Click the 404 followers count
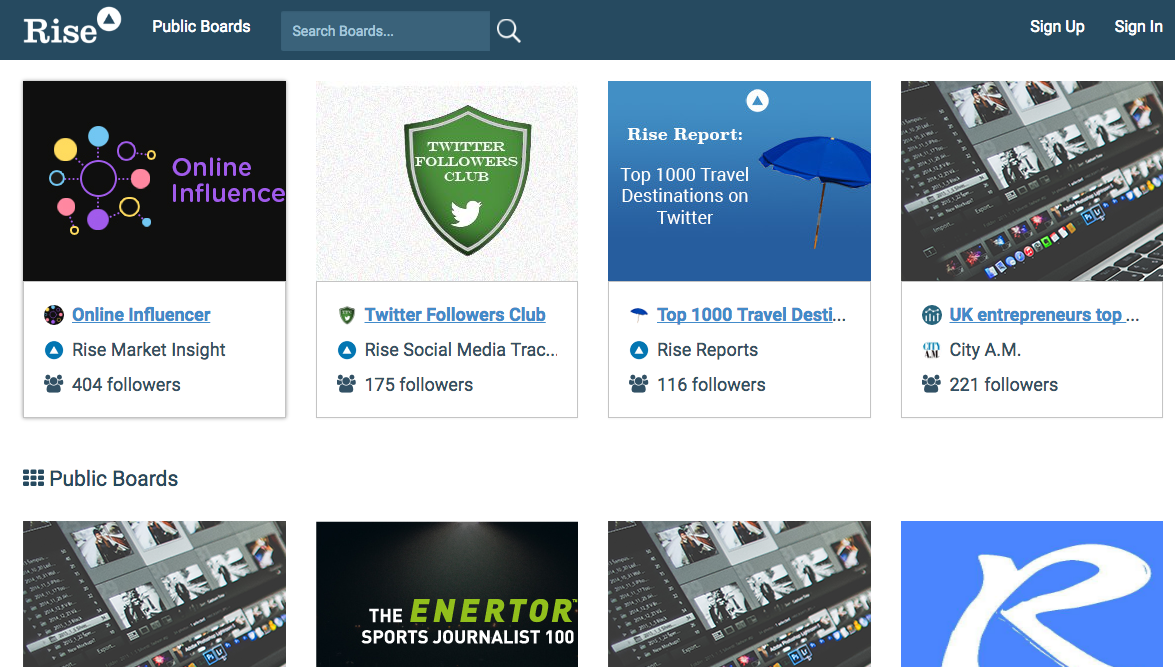Screen dimensions: 1175x667 coord(126,384)
